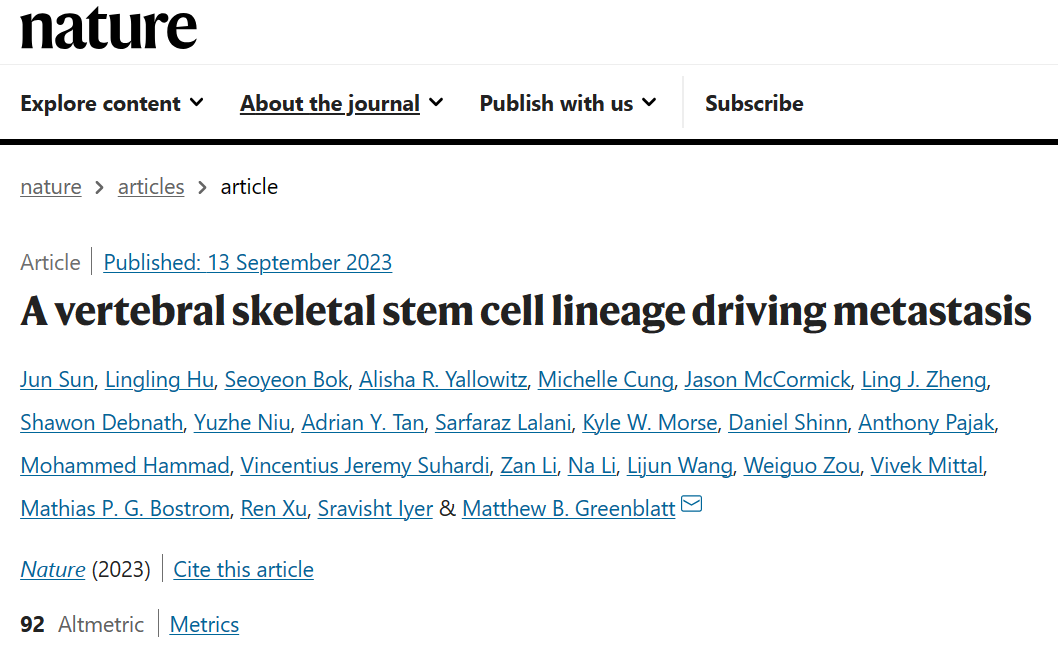Image resolution: width=1058 pixels, height=653 pixels.
Task: Expand the Explore content dropdown
Action: coord(112,103)
